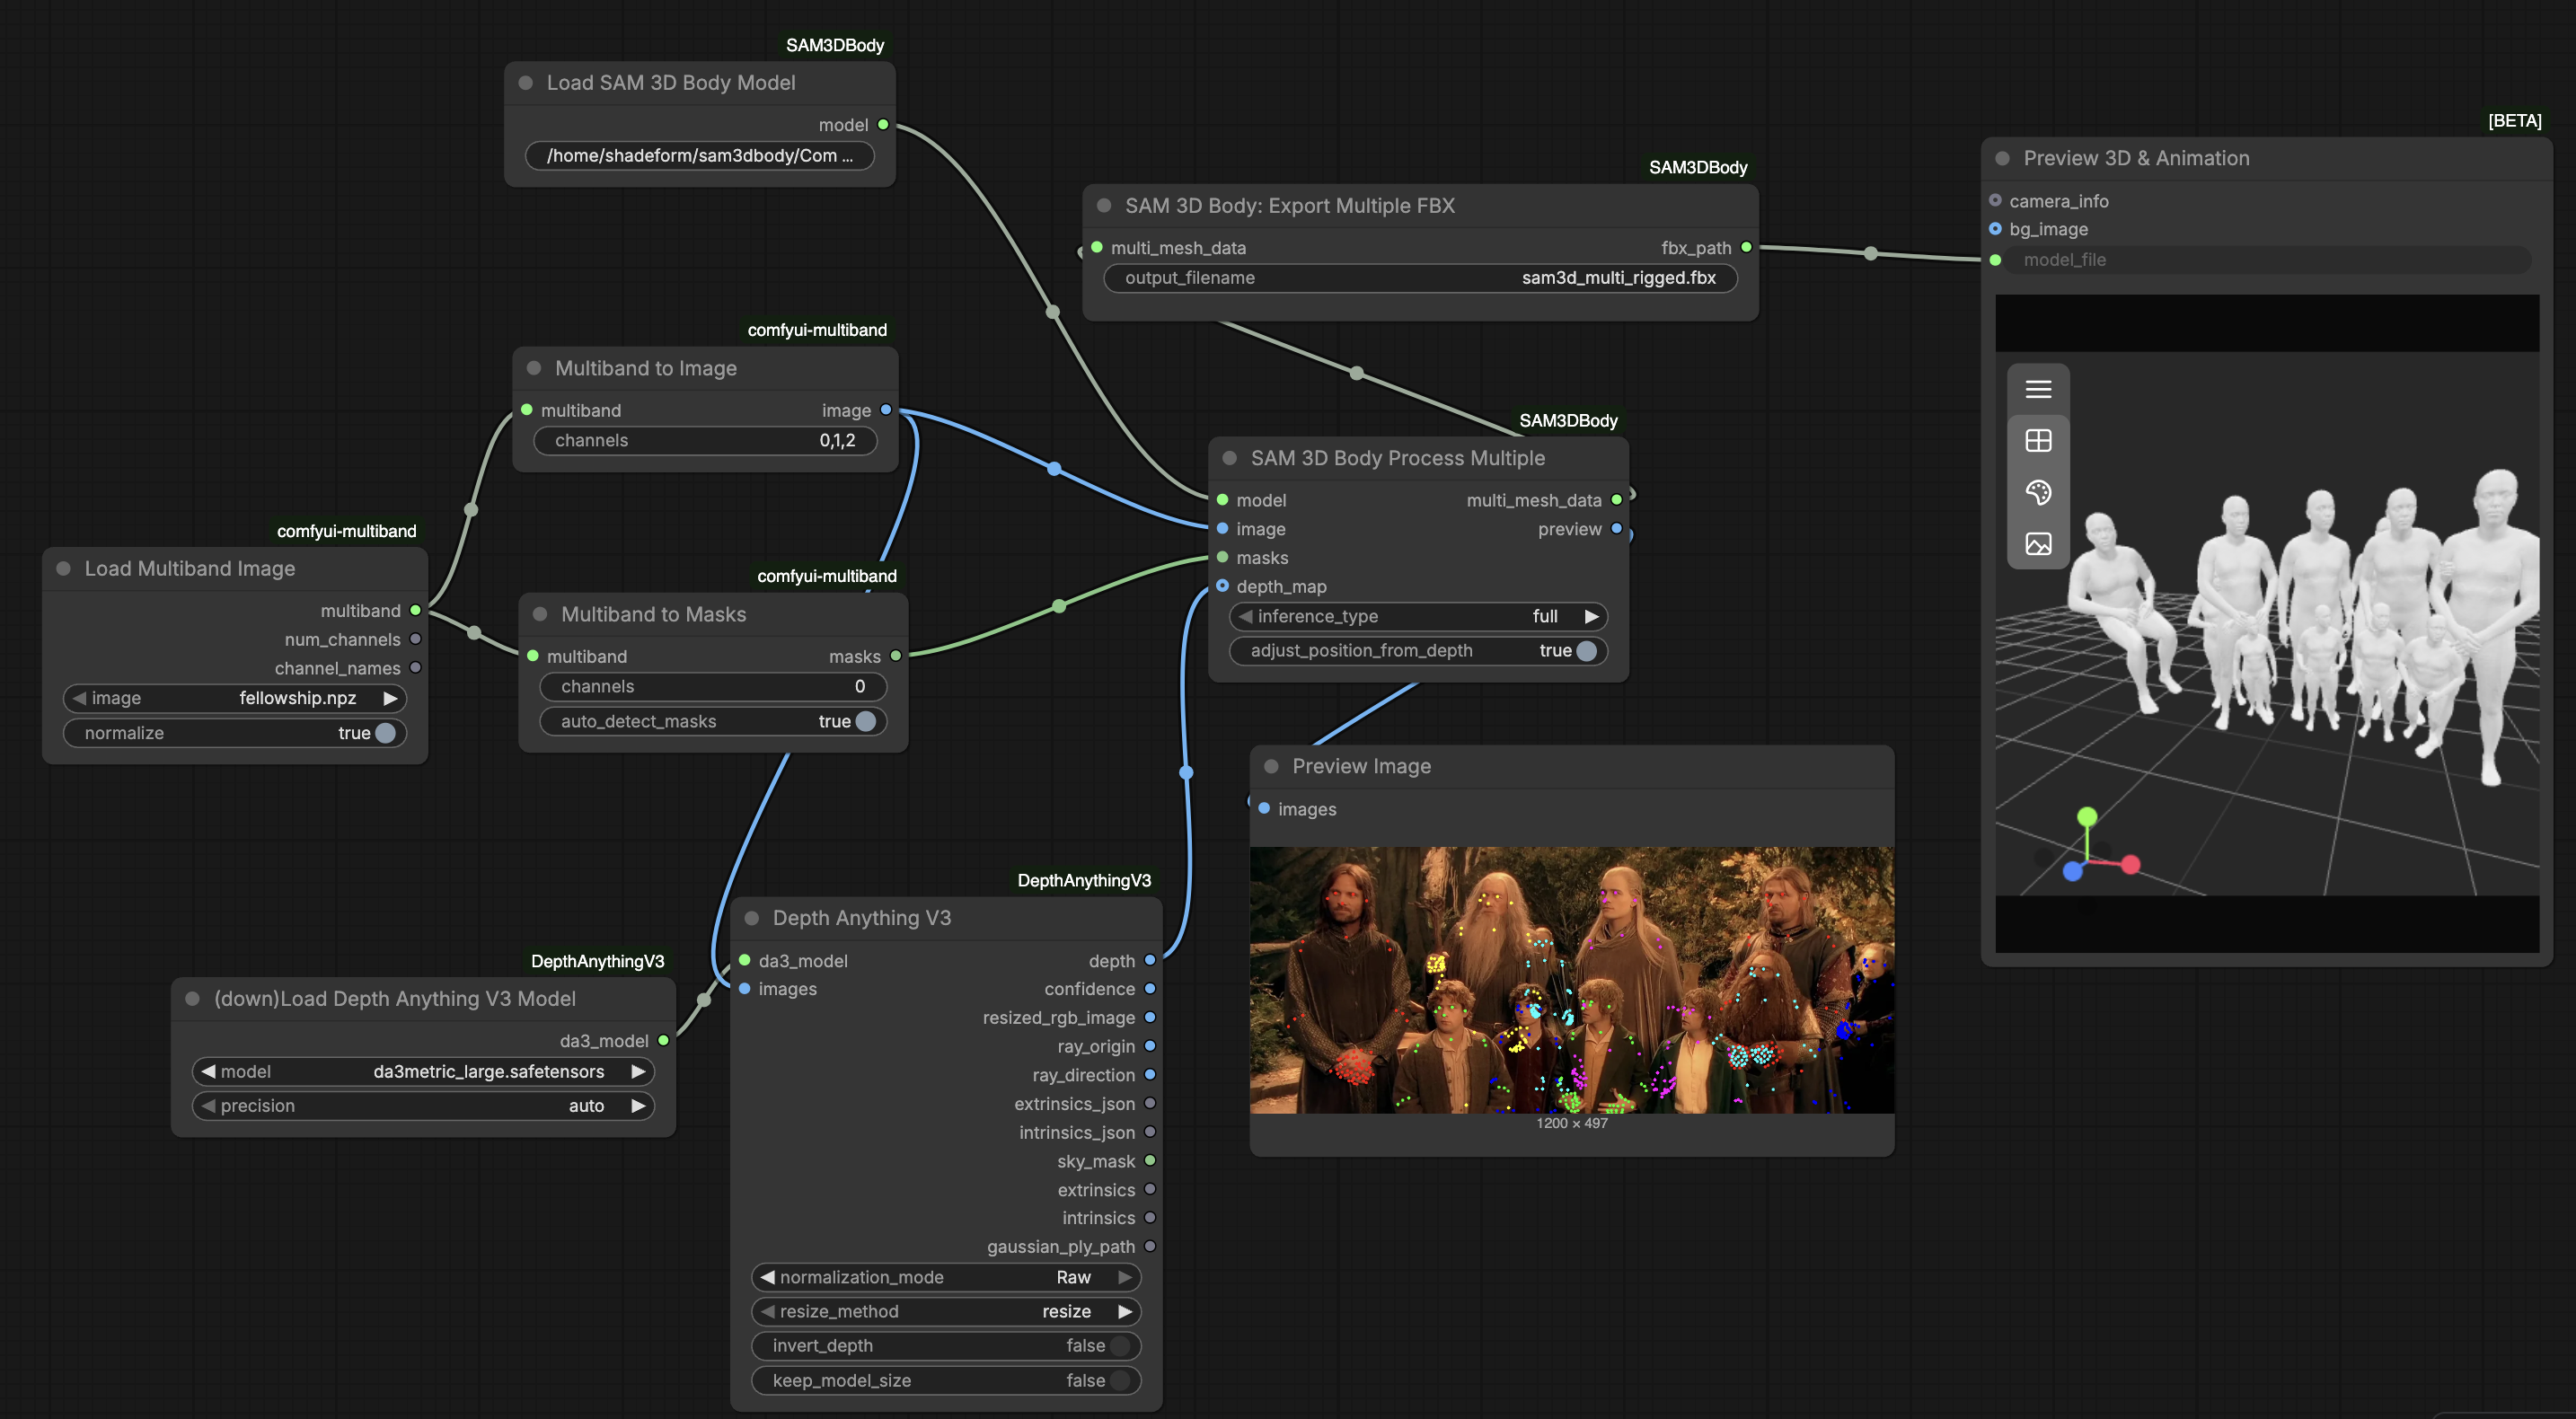Toggle the grid icon in the 3D viewer toolbar
The width and height of the screenshot is (2576, 1419).
[2038, 441]
